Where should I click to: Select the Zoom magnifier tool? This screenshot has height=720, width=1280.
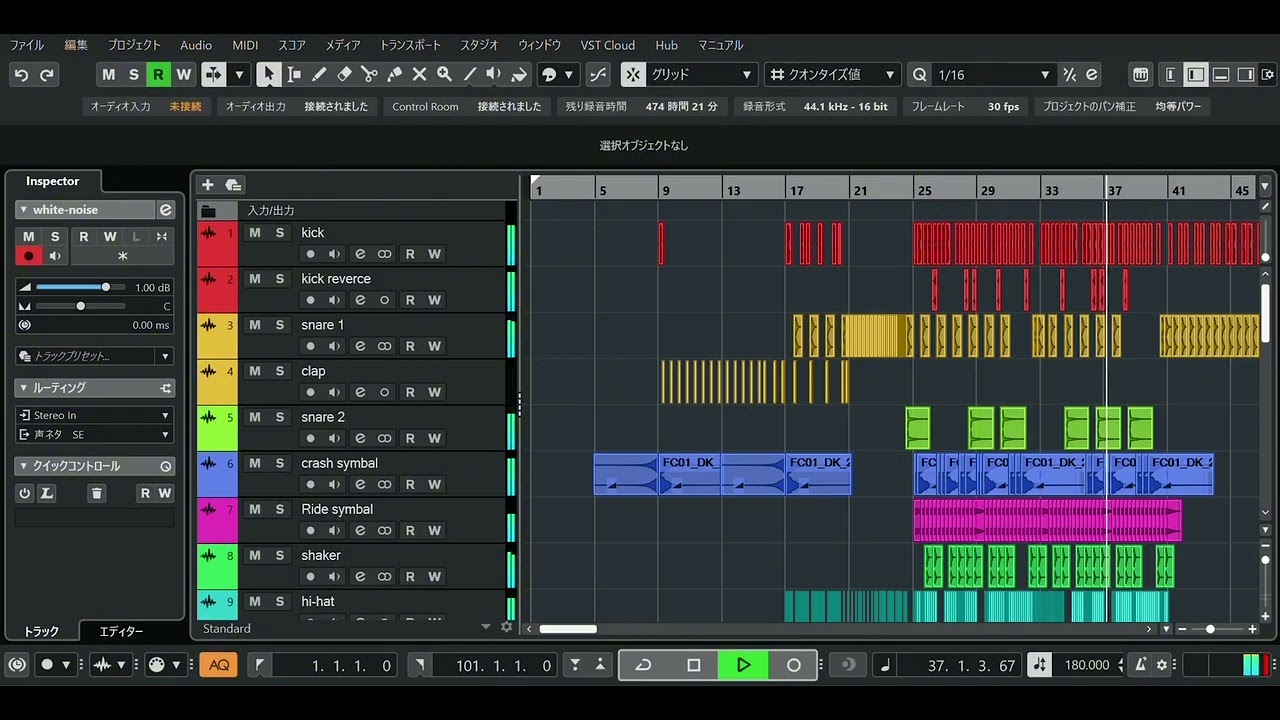tap(444, 75)
